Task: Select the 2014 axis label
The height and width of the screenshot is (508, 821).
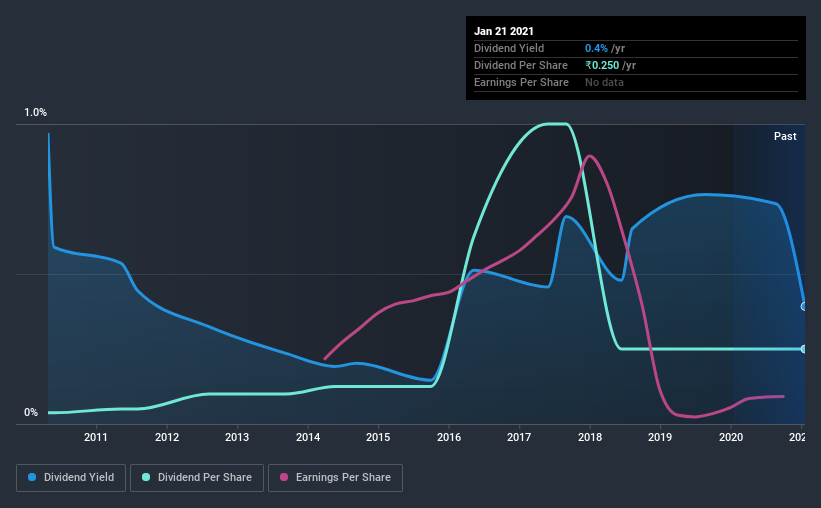Action: pyautogui.click(x=308, y=437)
